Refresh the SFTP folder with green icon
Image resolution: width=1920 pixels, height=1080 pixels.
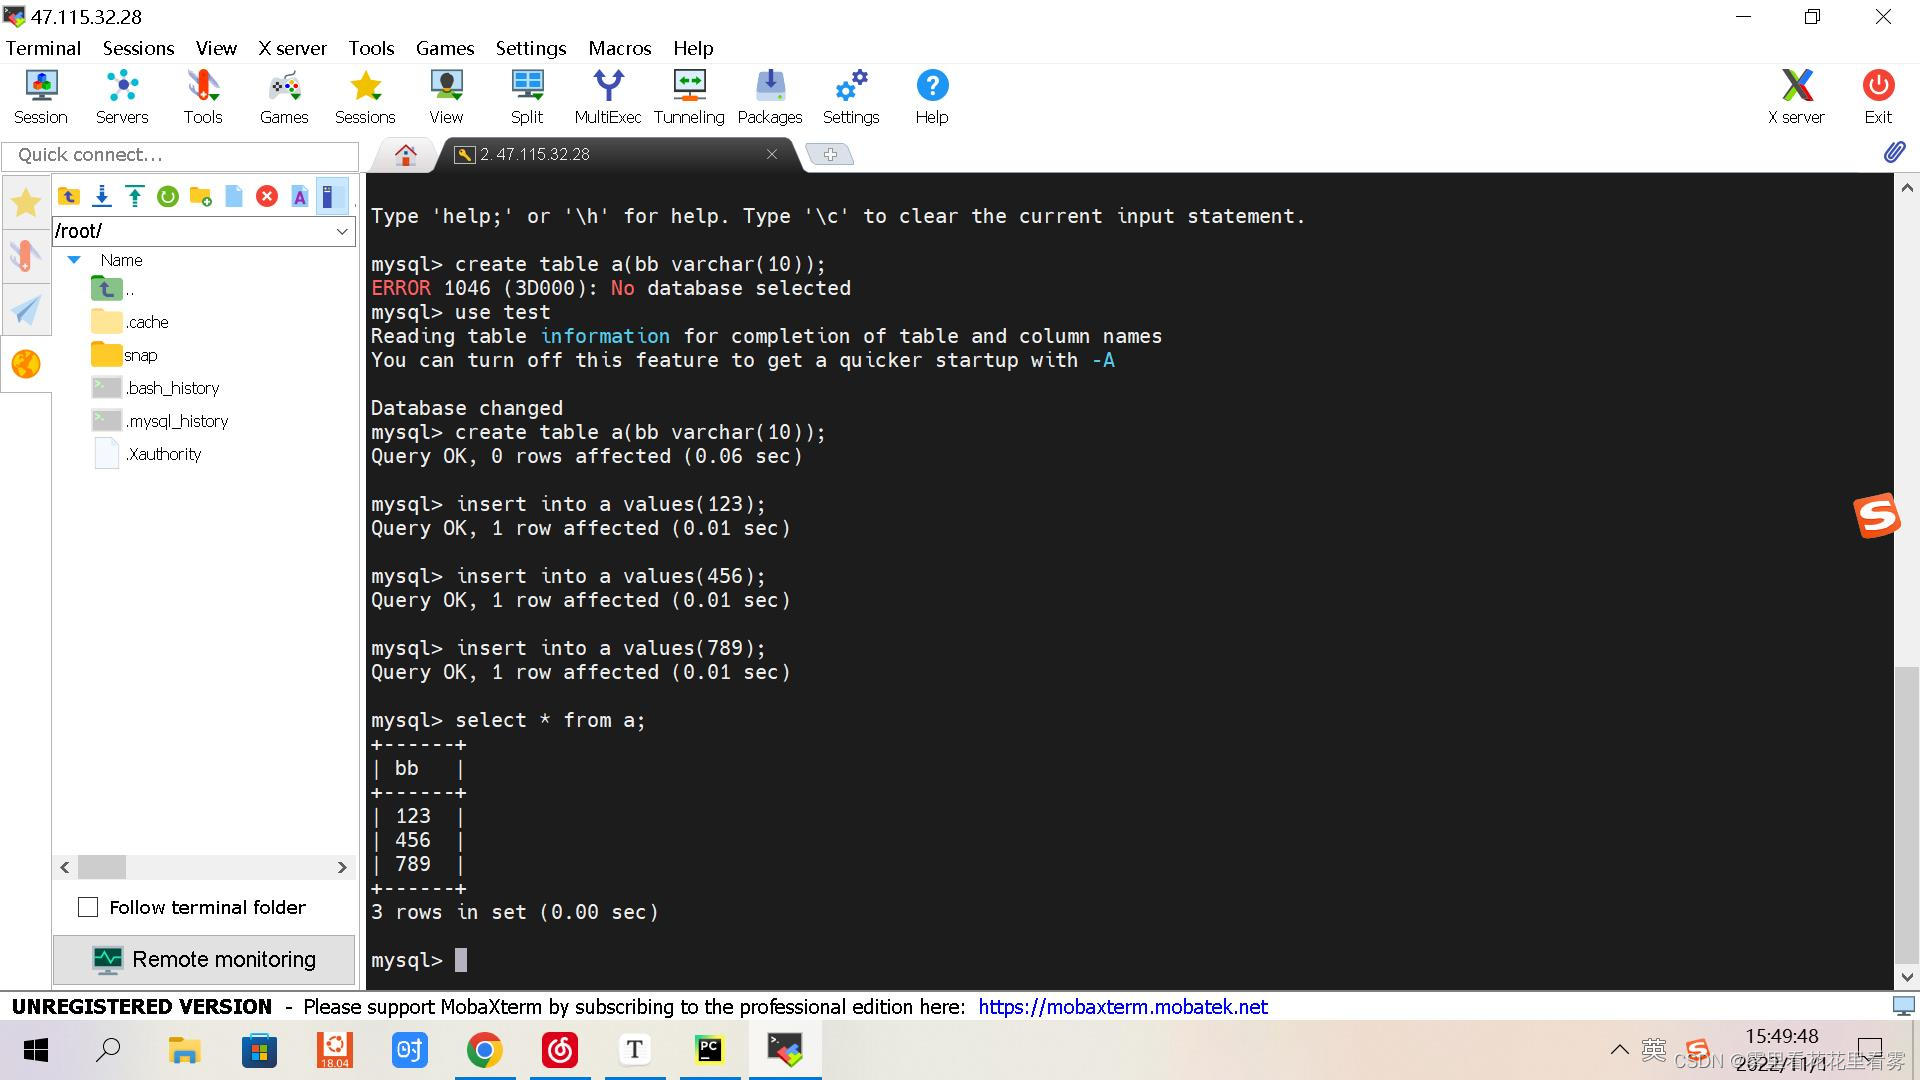pos(168,196)
